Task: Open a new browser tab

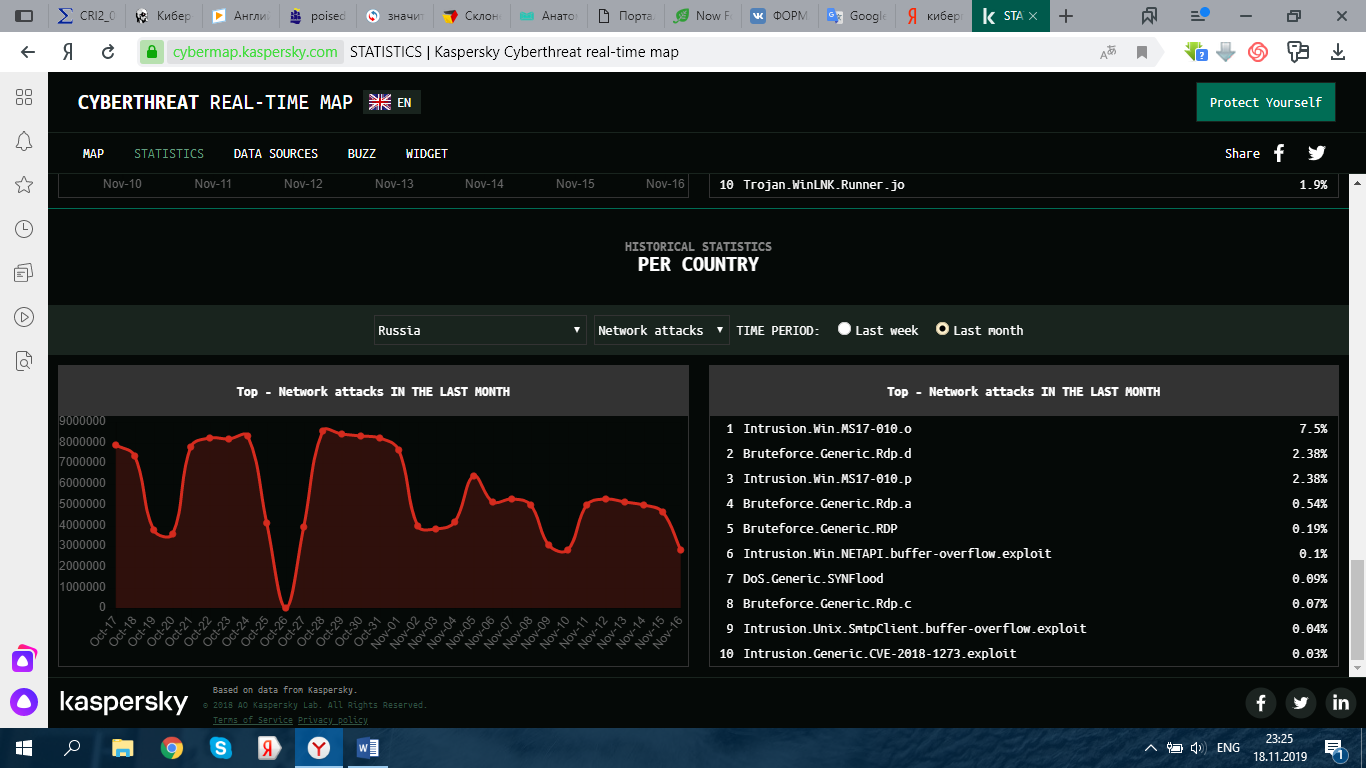Action: (1066, 16)
